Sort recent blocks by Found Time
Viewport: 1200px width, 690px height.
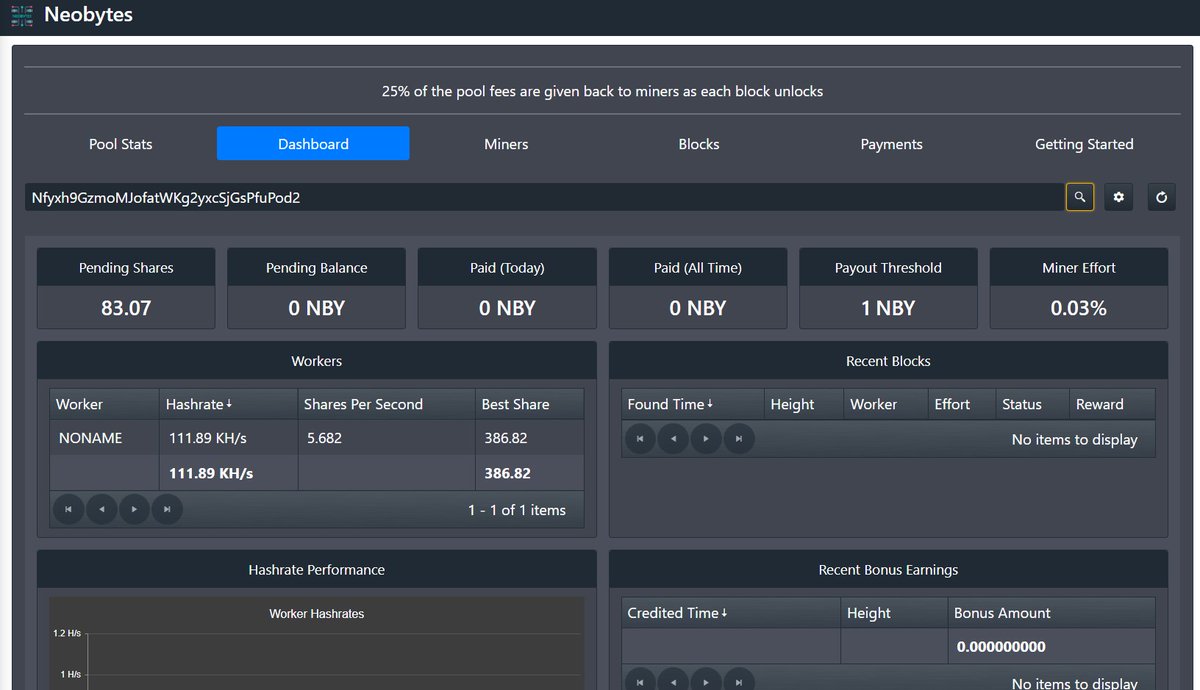coord(692,404)
